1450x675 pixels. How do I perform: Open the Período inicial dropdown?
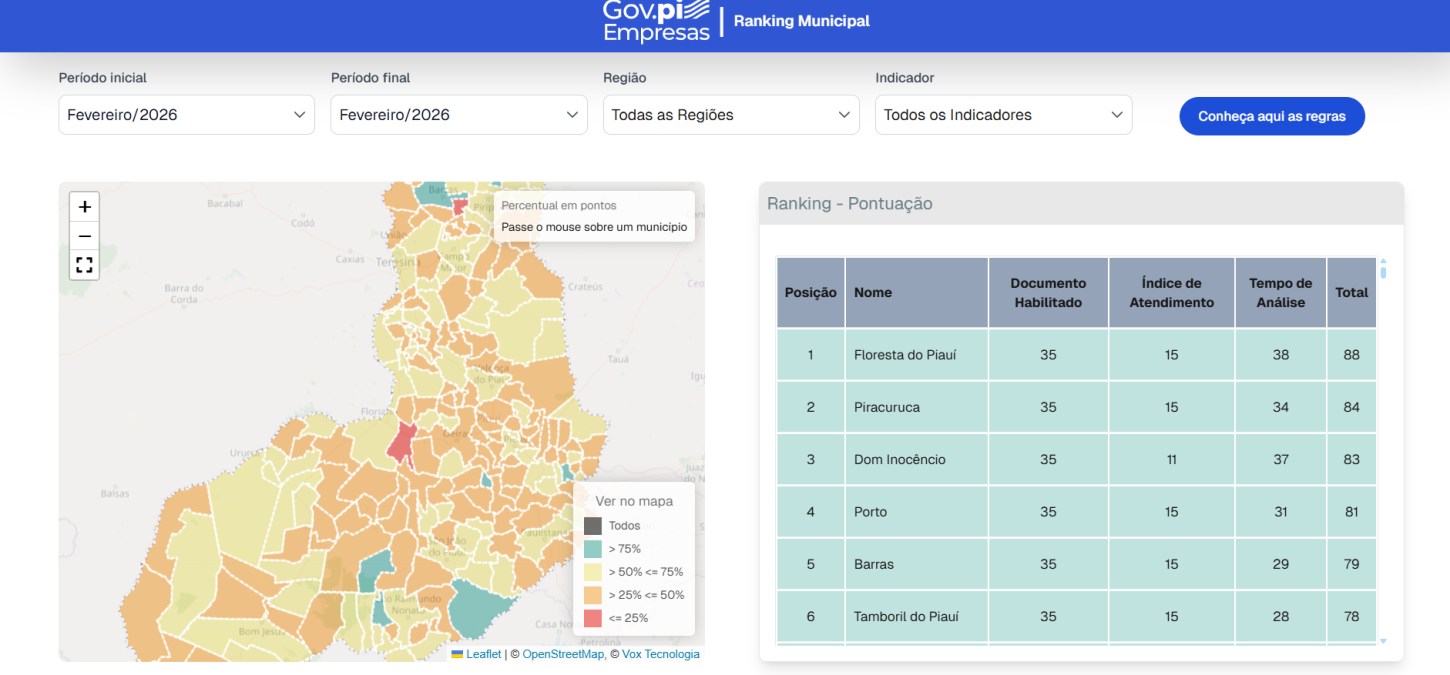coord(186,114)
